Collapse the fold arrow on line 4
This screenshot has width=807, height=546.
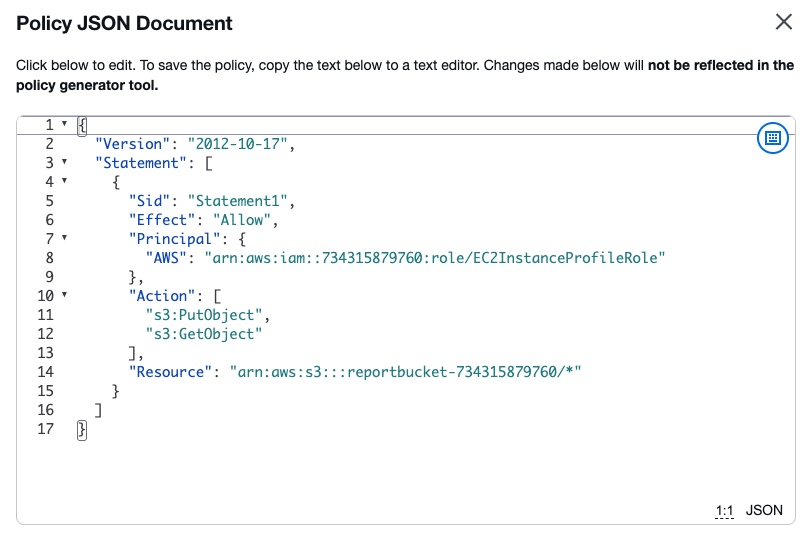click(64, 181)
